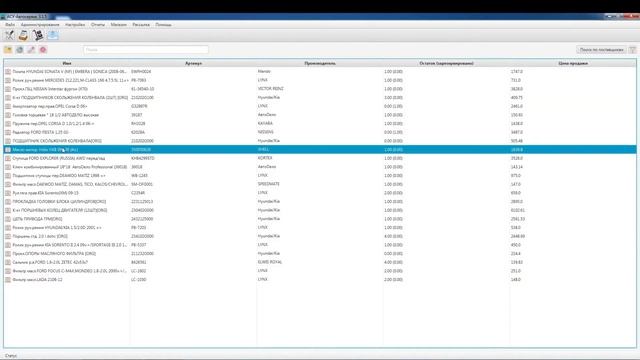Click the row icon of the NISSAN gasket item
Image resolution: width=640 pixels, height=360 pixels.
point(8,89)
